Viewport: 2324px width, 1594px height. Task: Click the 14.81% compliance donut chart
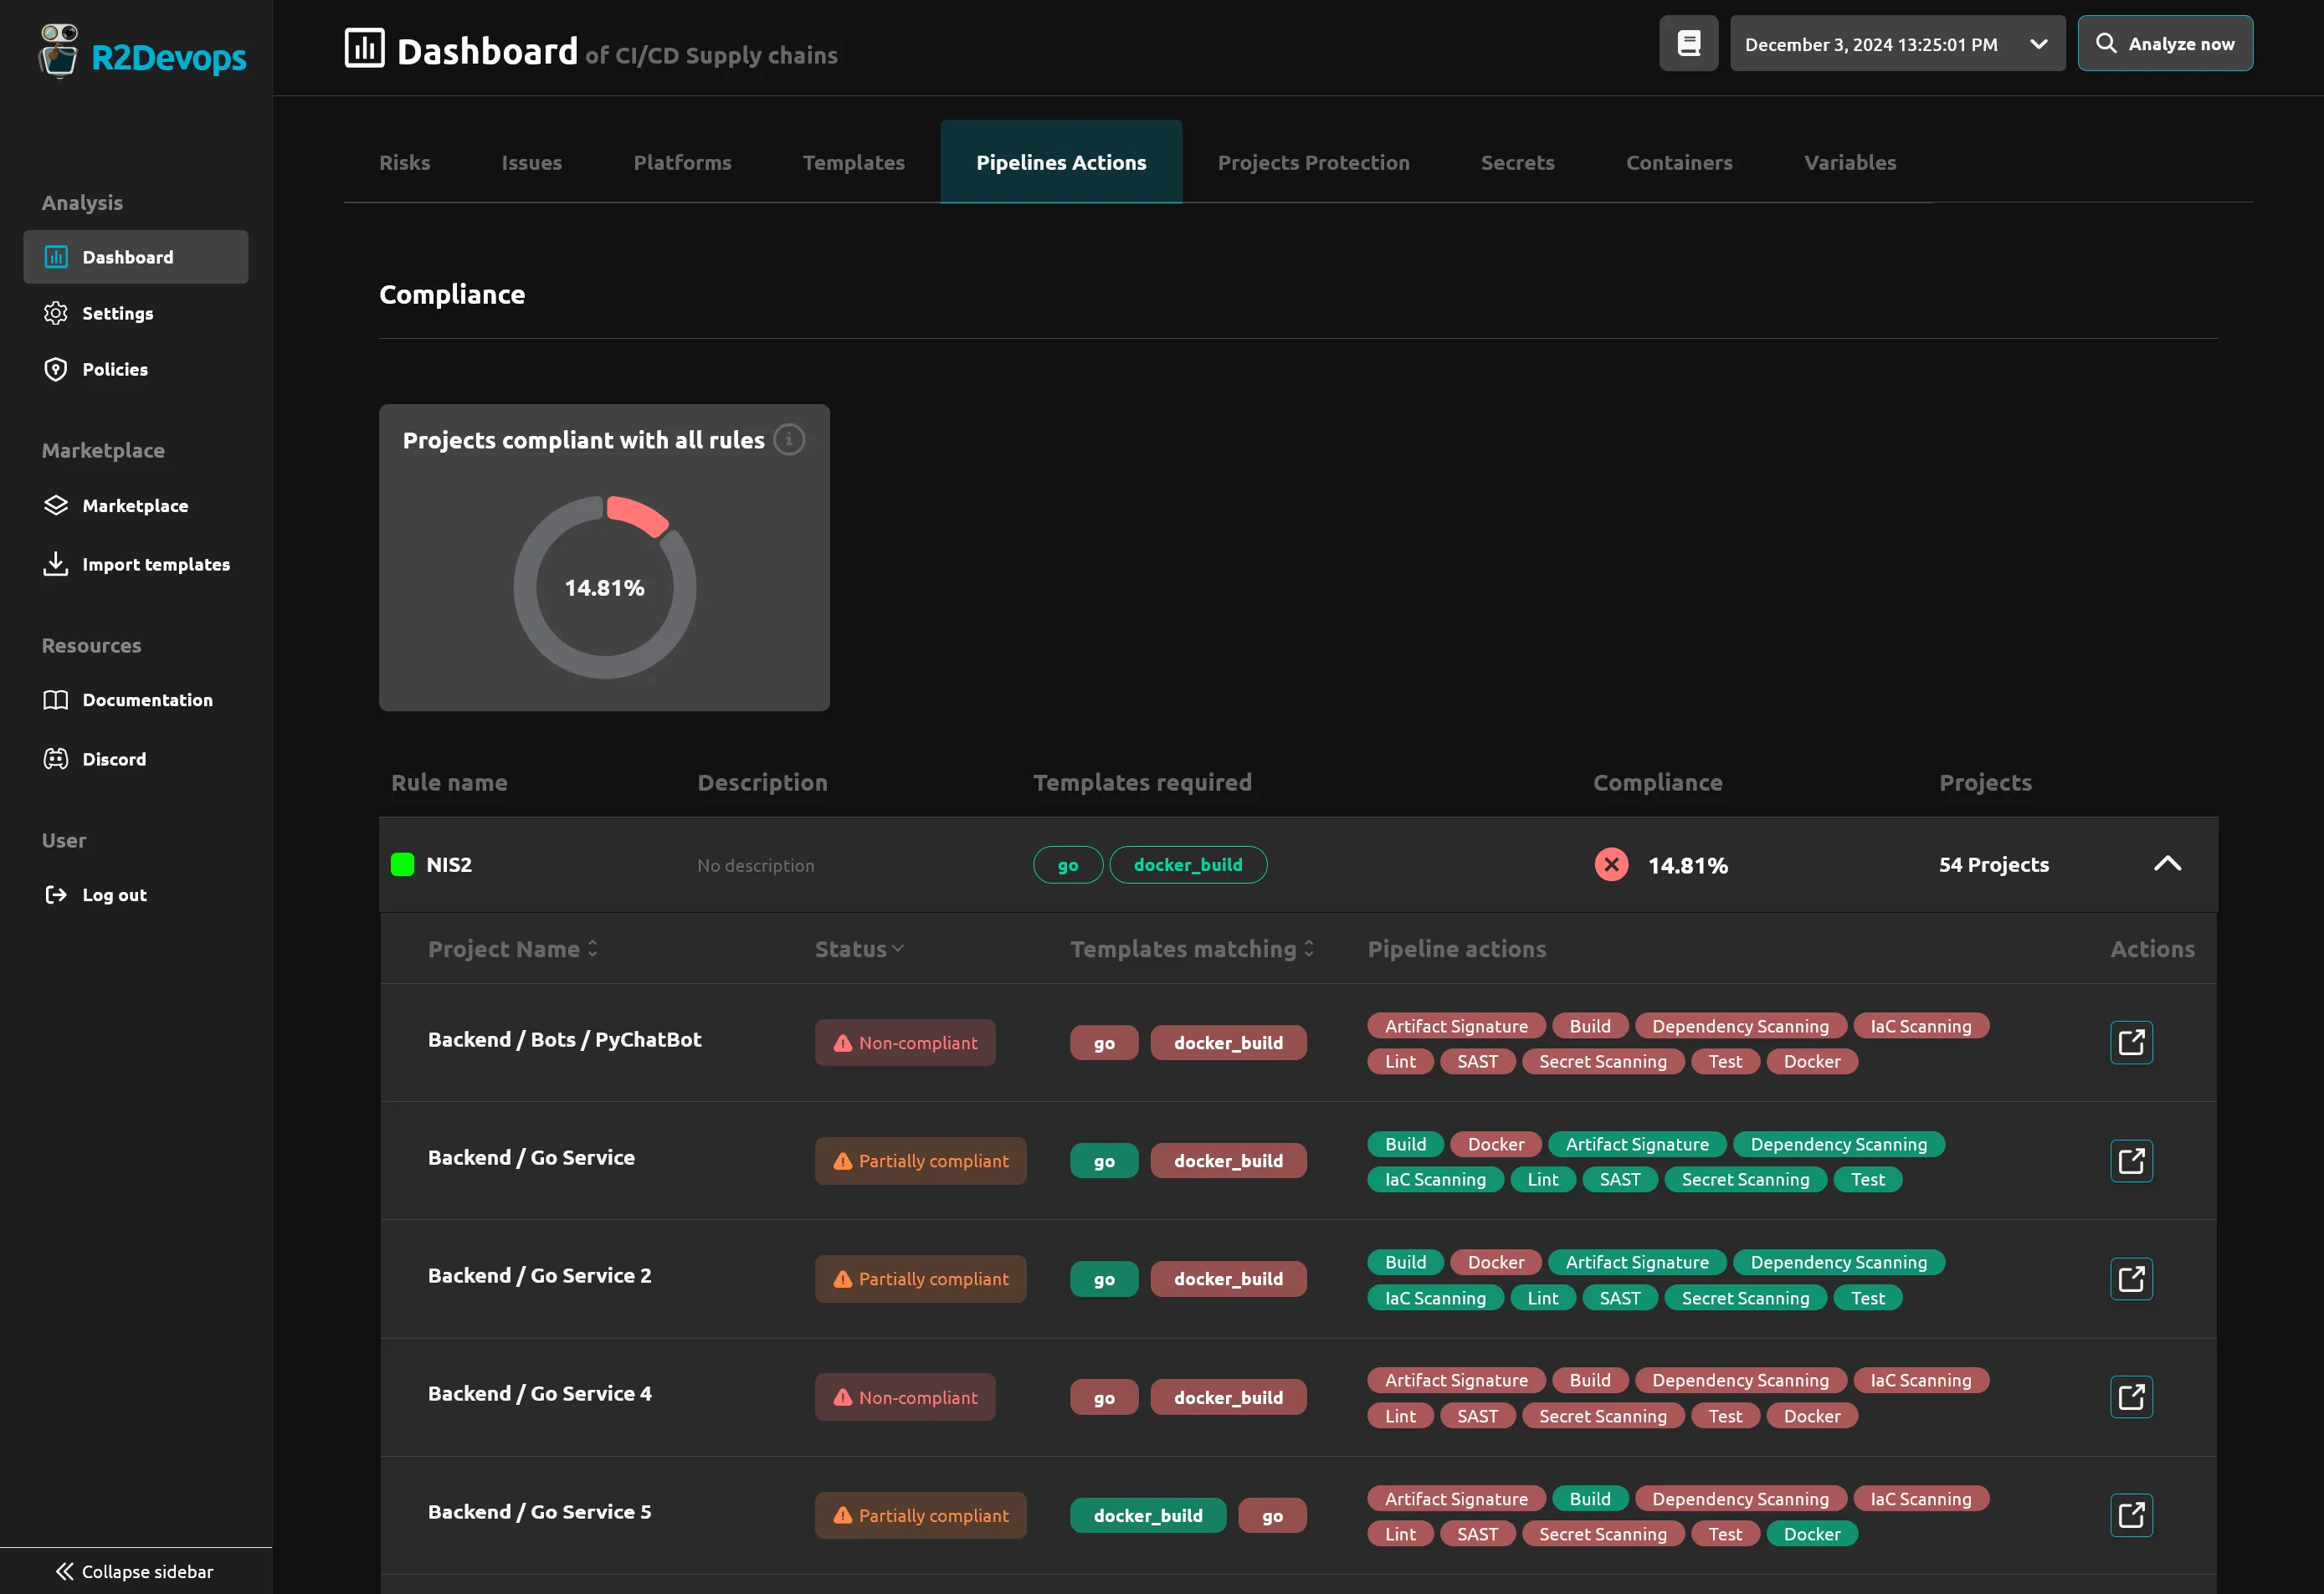click(x=604, y=588)
